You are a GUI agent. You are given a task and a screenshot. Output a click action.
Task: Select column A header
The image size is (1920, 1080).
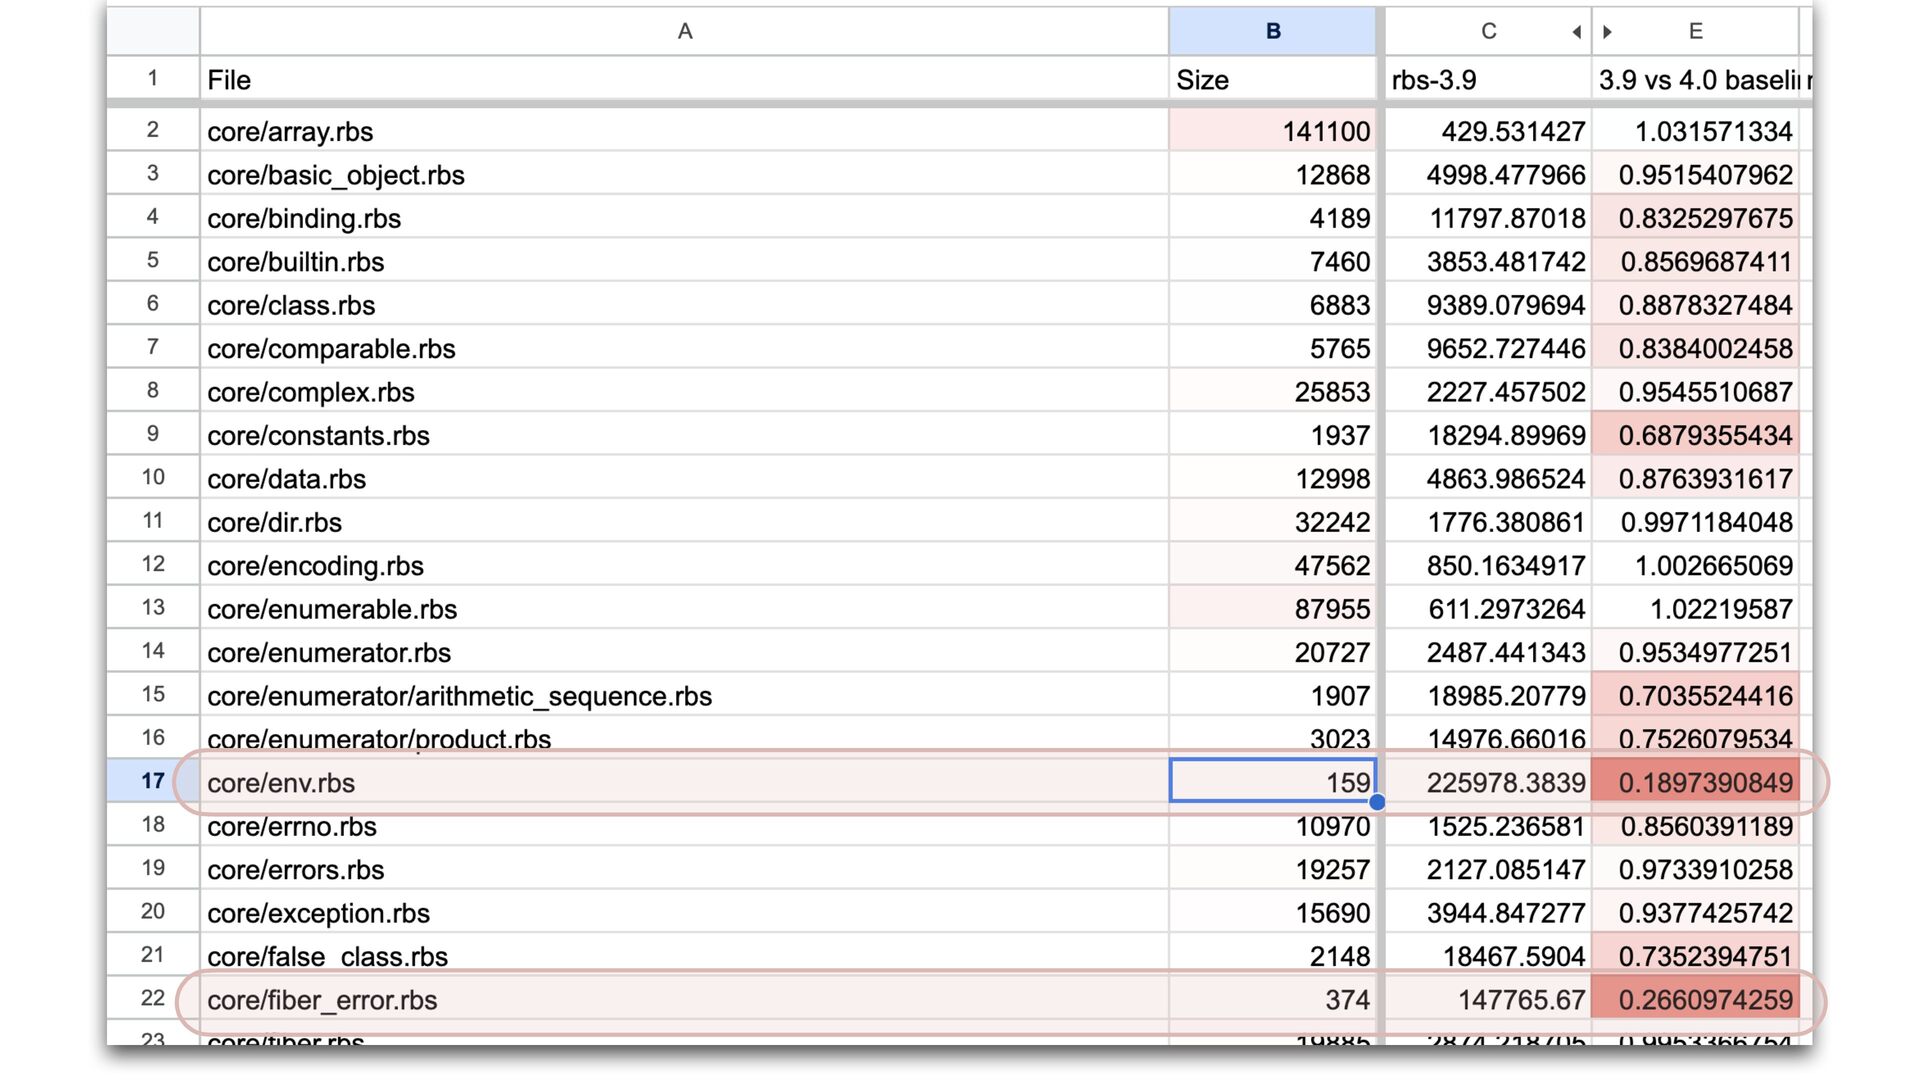tap(684, 31)
